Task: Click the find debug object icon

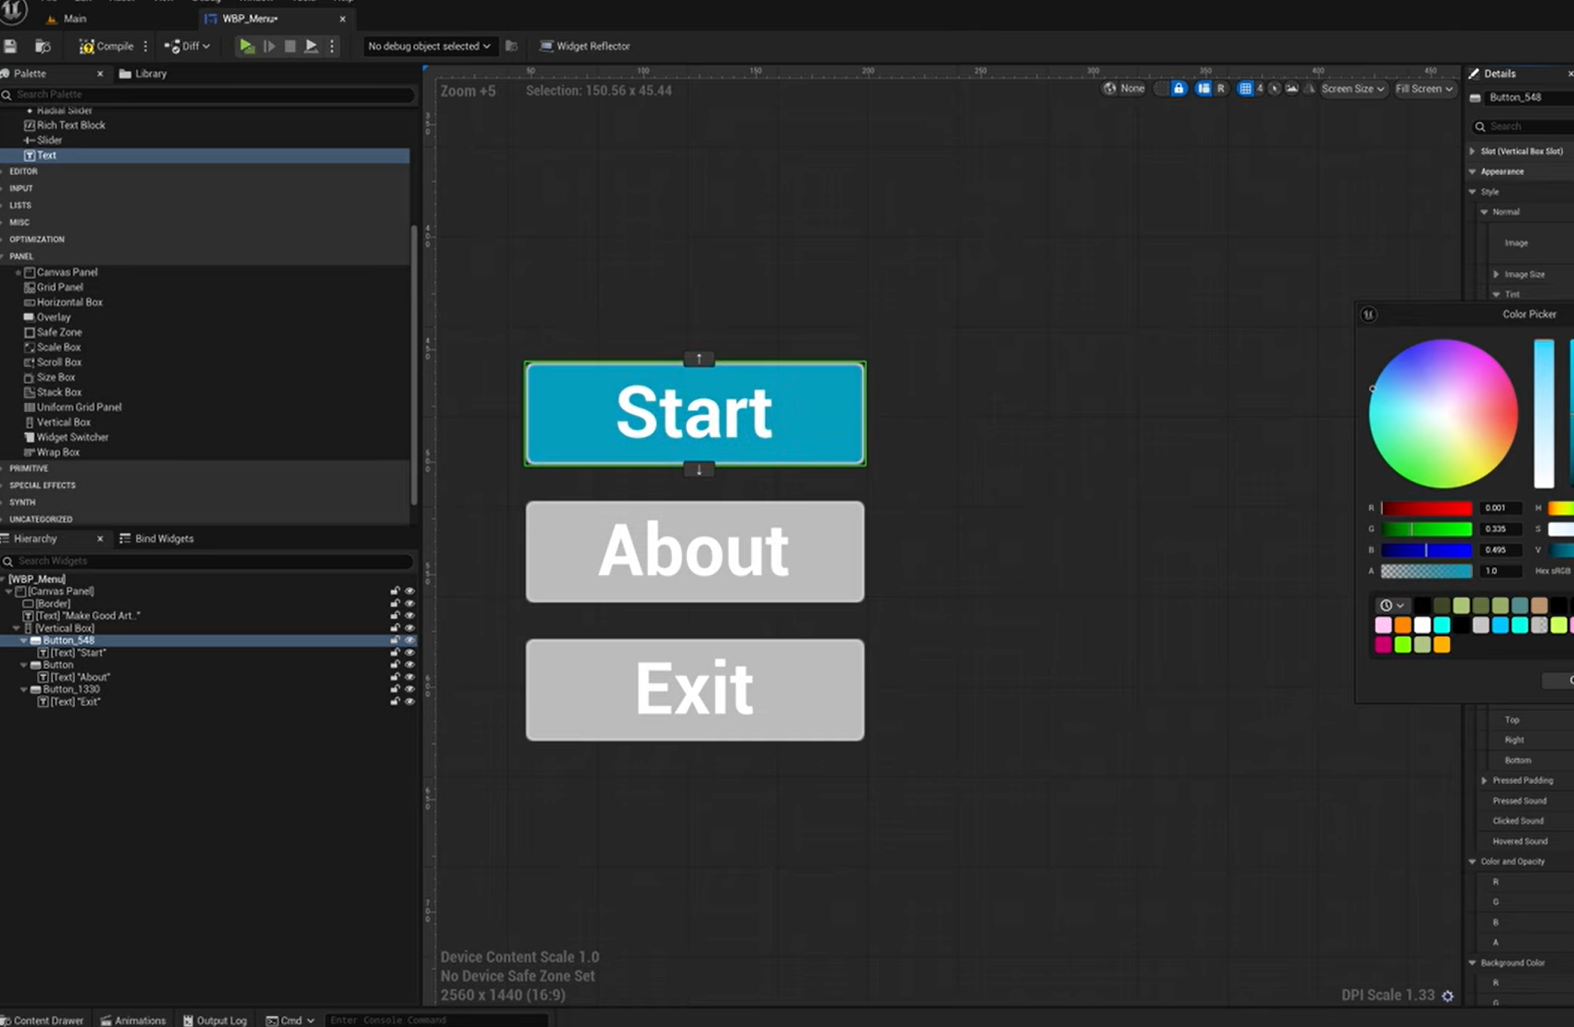Action: tap(511, 46)
